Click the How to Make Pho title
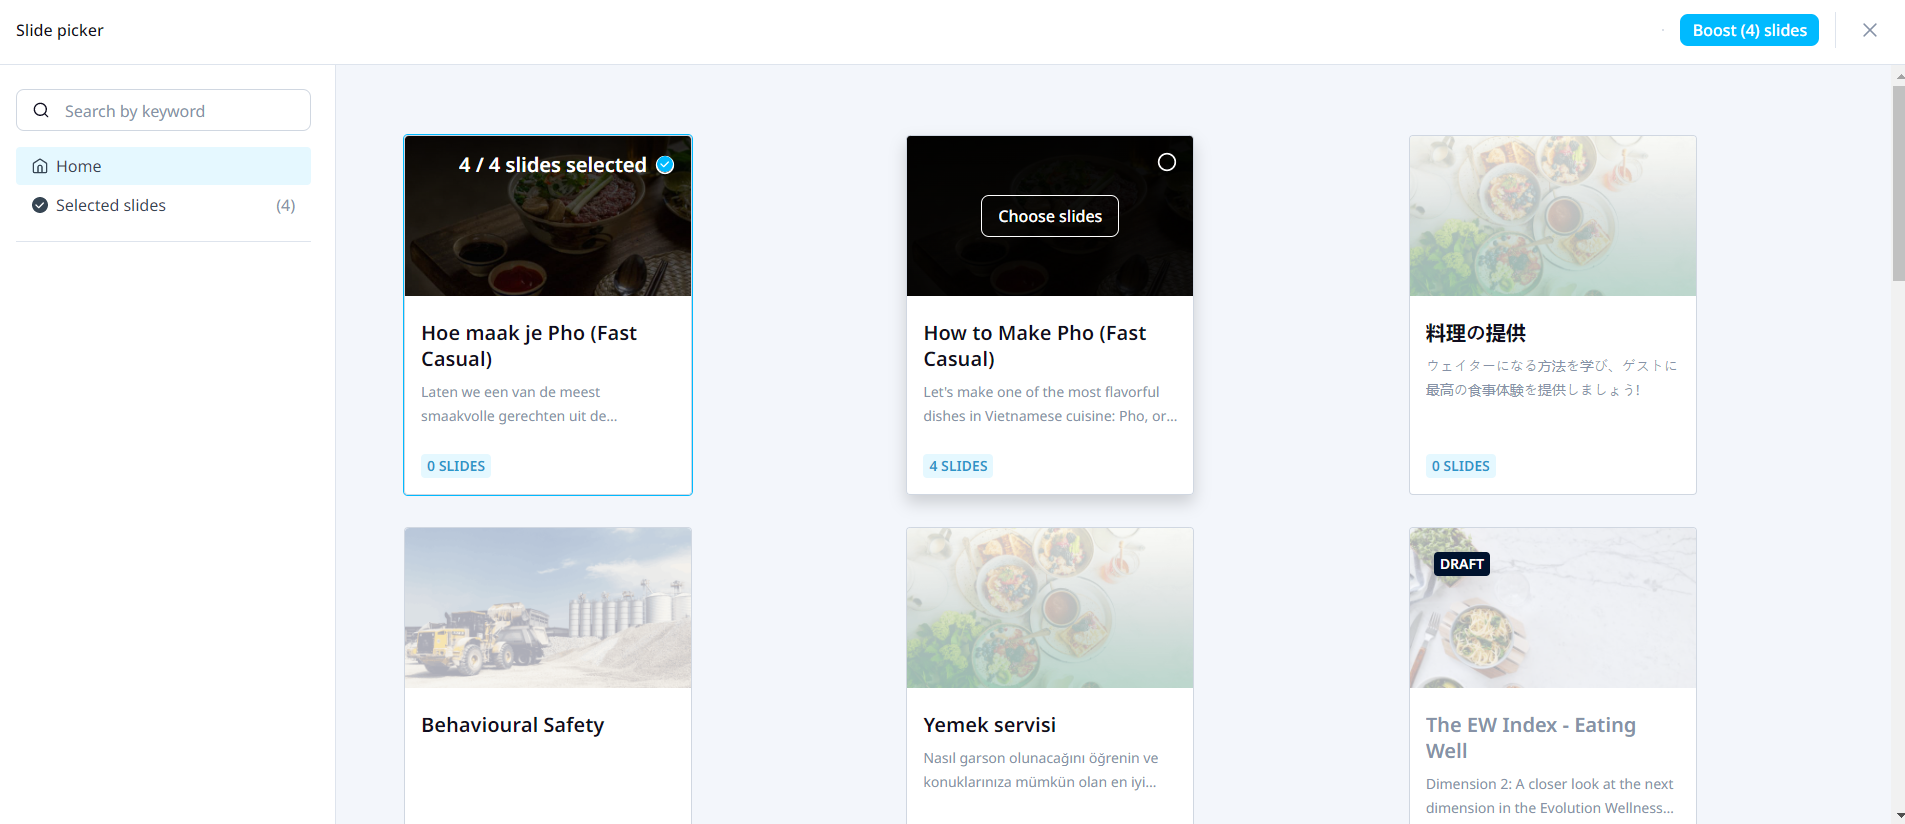The height and width of the screenshot is (824, 1905). (x=1035, y=346)
